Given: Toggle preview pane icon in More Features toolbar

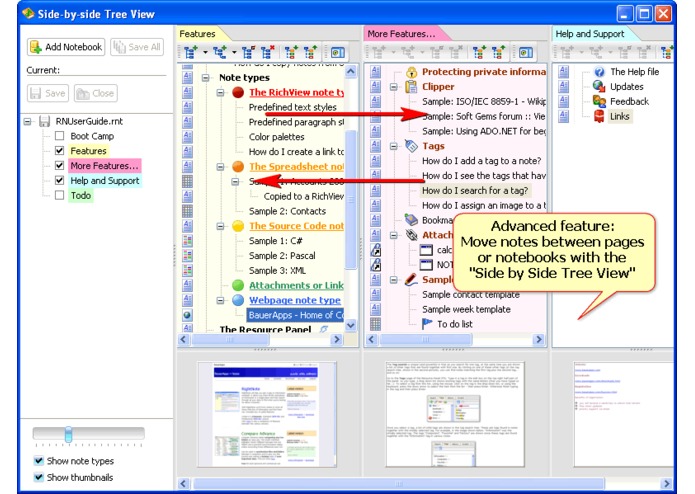Looking at the screenshot, I should pyautogui.click(x=525, y=53).
